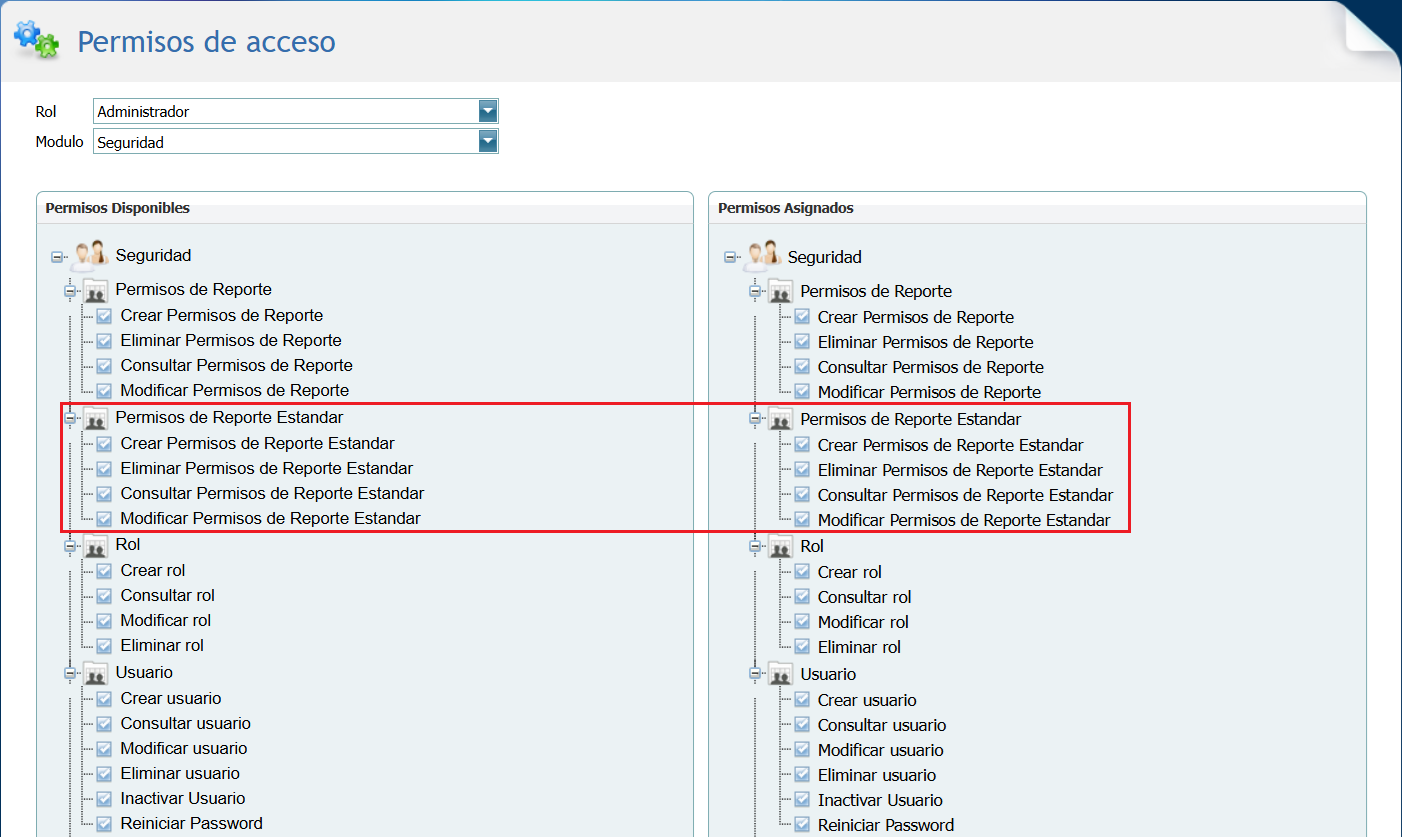The width and height of the screenshot is (1402, 837).
Task: Select Reiniciar Password item in Permisos Asignados
Action: pos(885,825)
